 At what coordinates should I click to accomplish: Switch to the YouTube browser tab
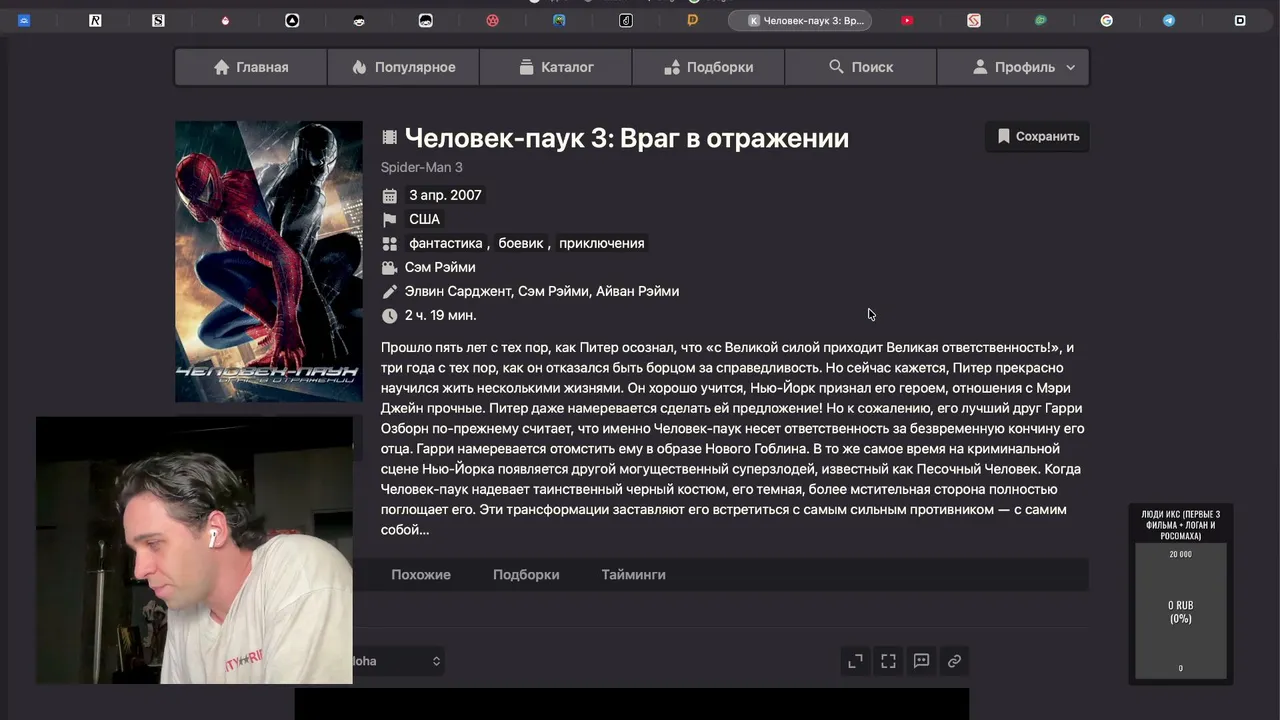point(907,20)
